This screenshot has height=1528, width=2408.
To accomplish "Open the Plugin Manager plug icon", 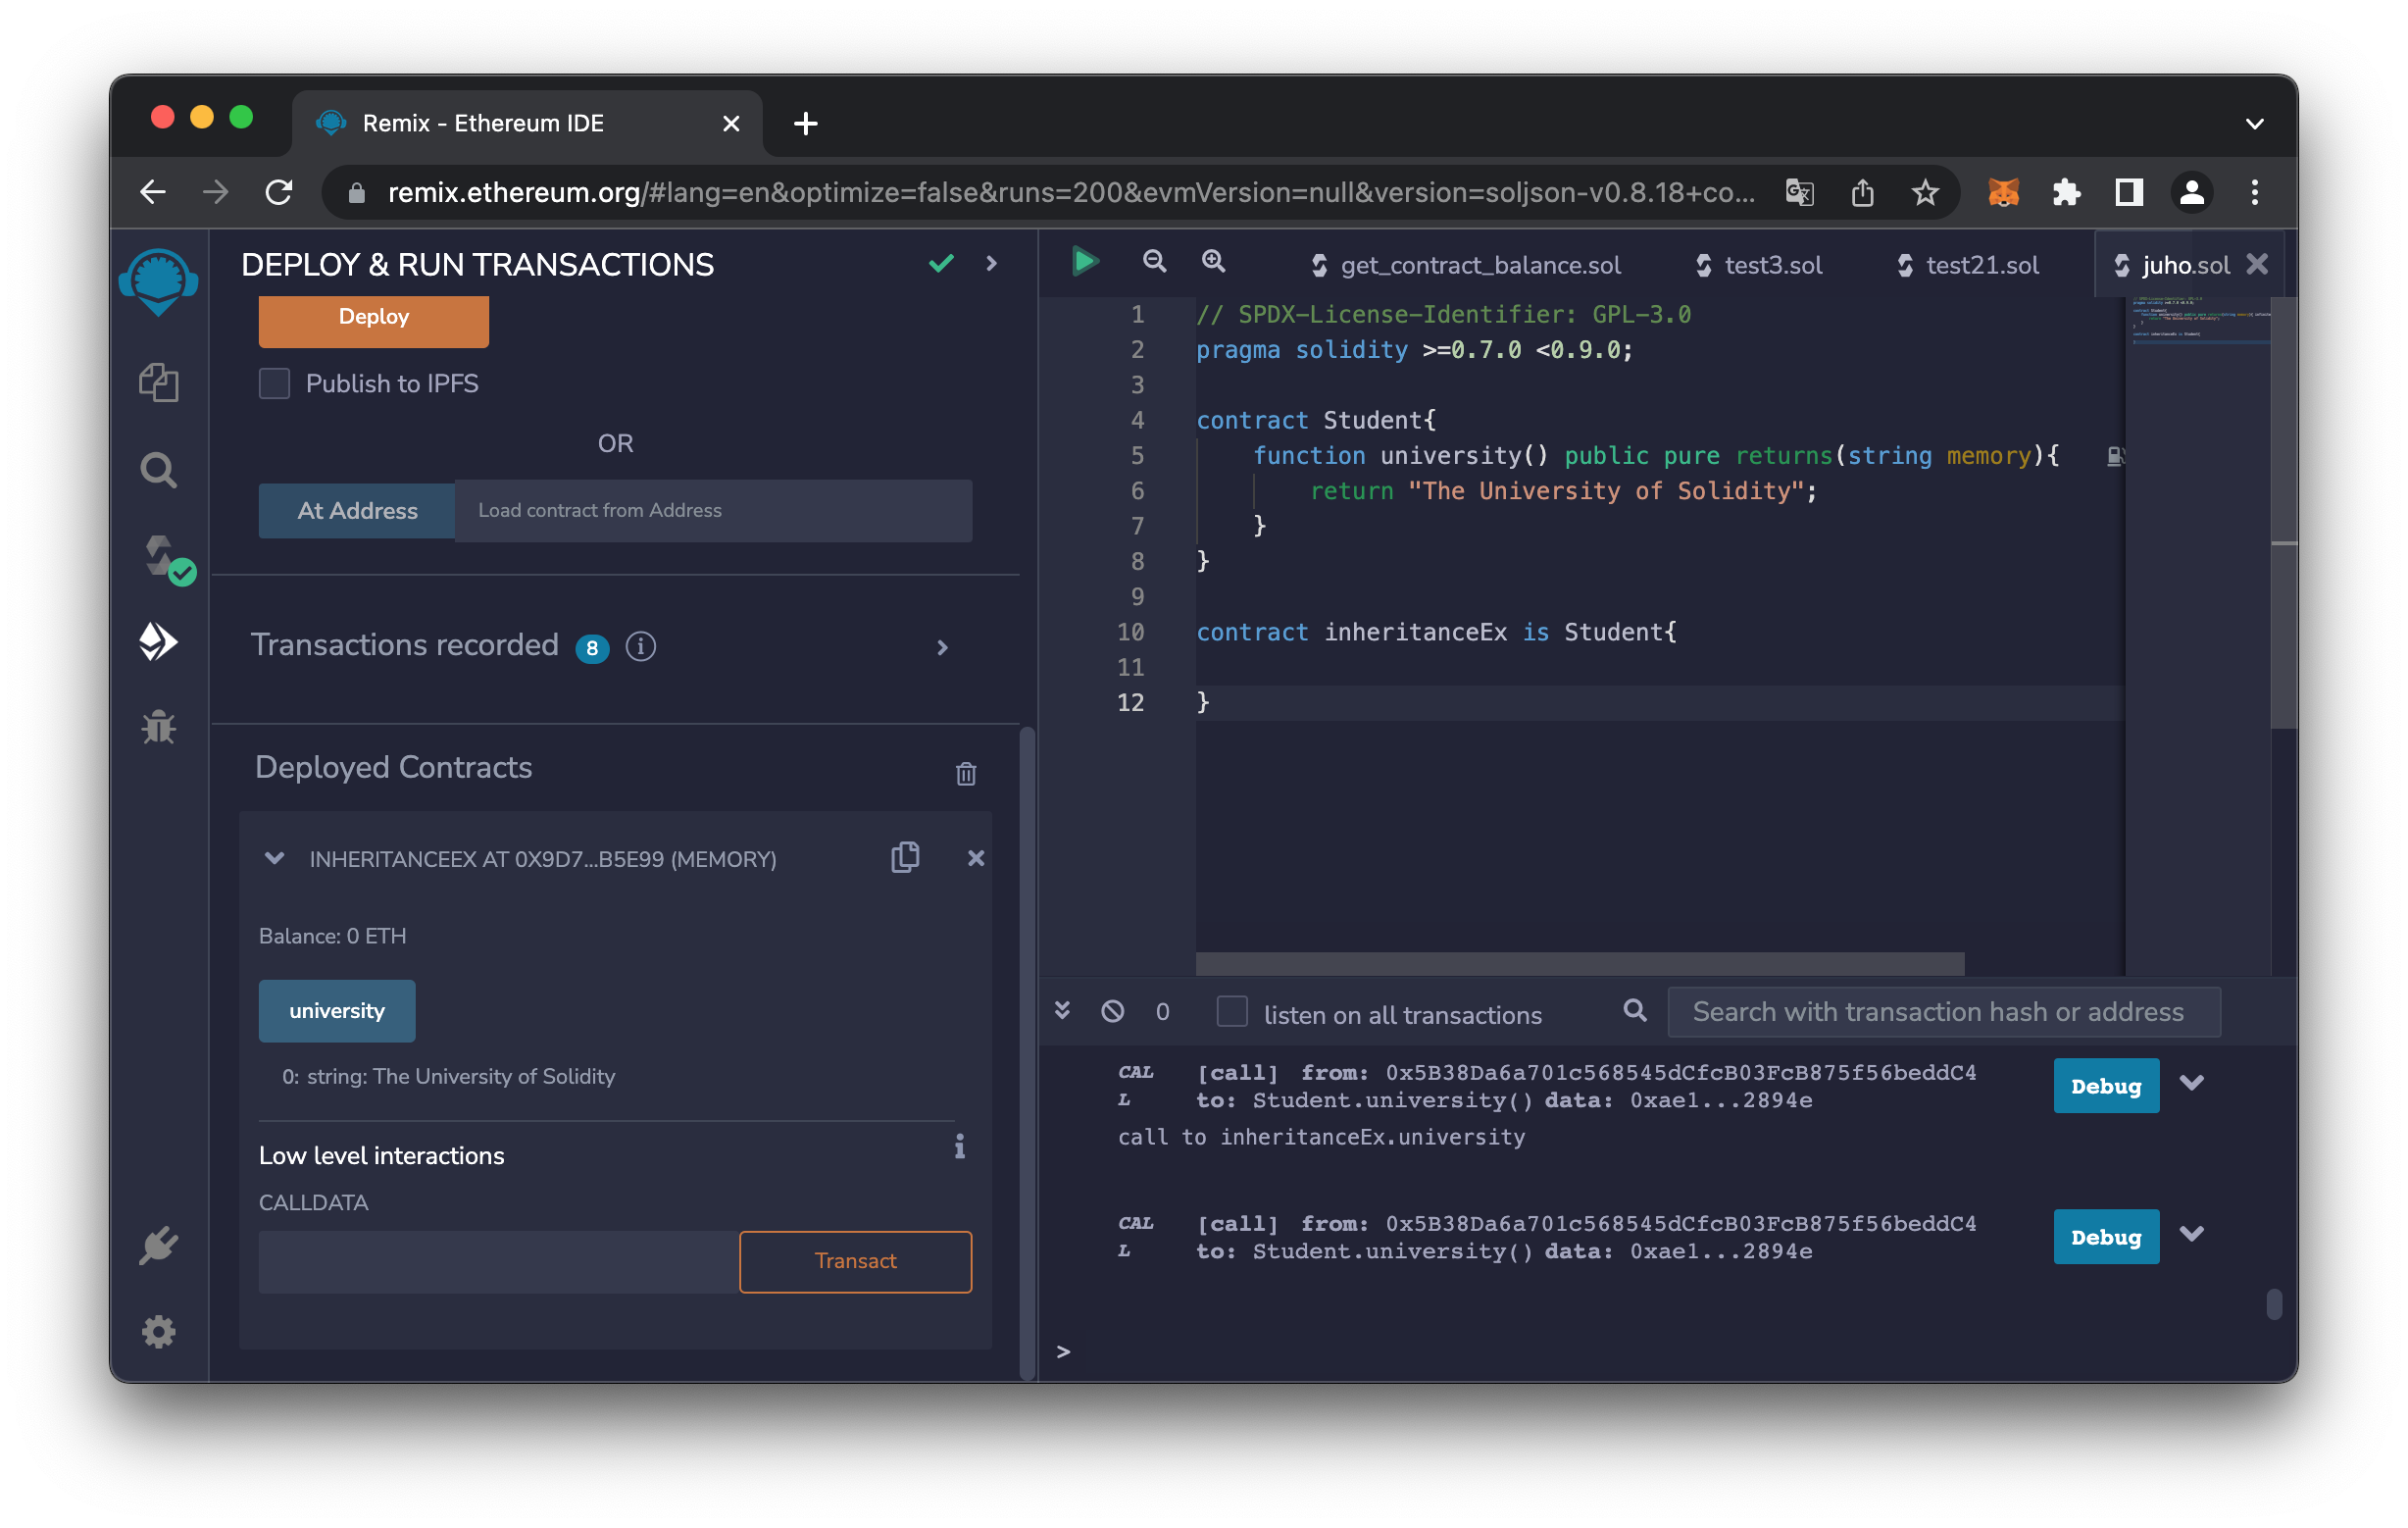I will click(158, 1245).
